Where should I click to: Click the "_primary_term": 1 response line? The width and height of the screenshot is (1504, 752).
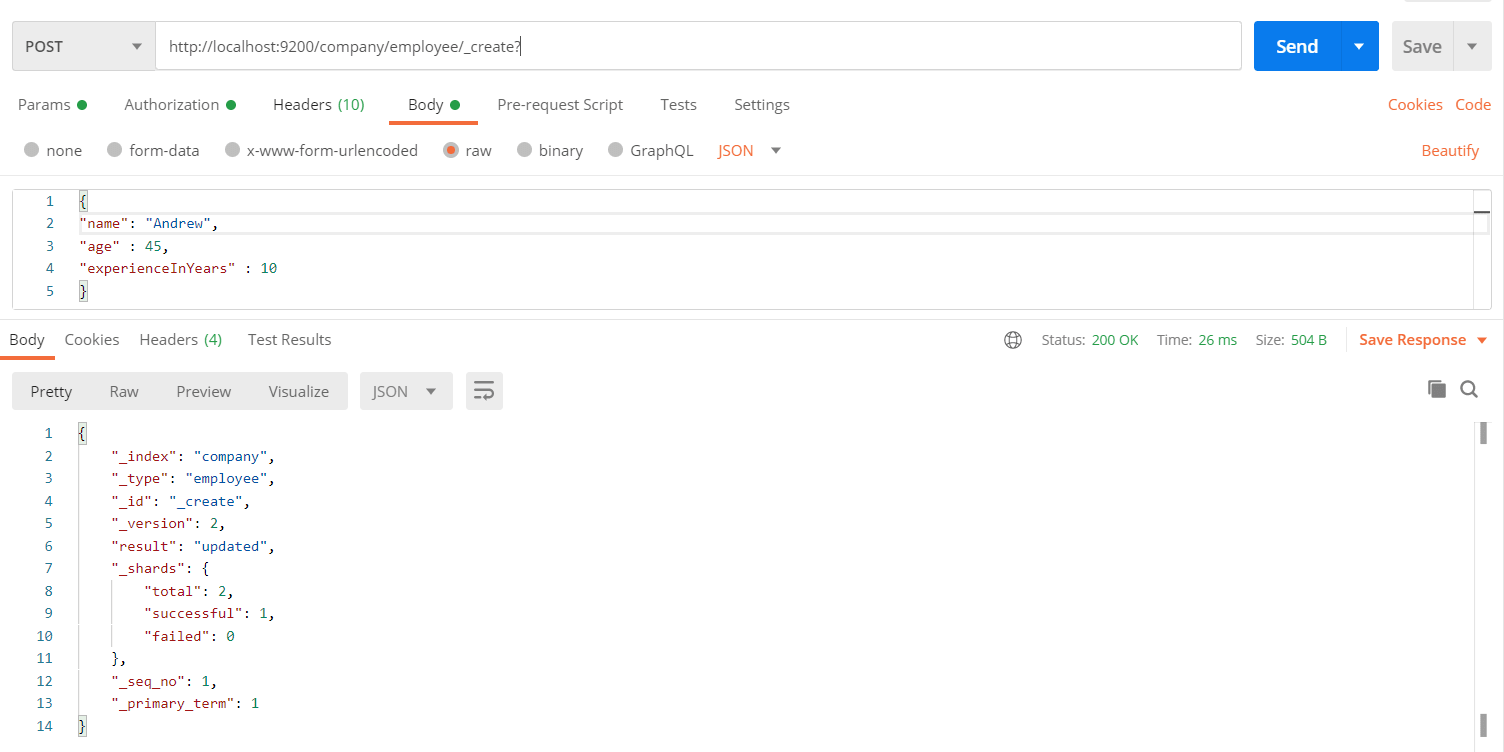click(185, 703)
